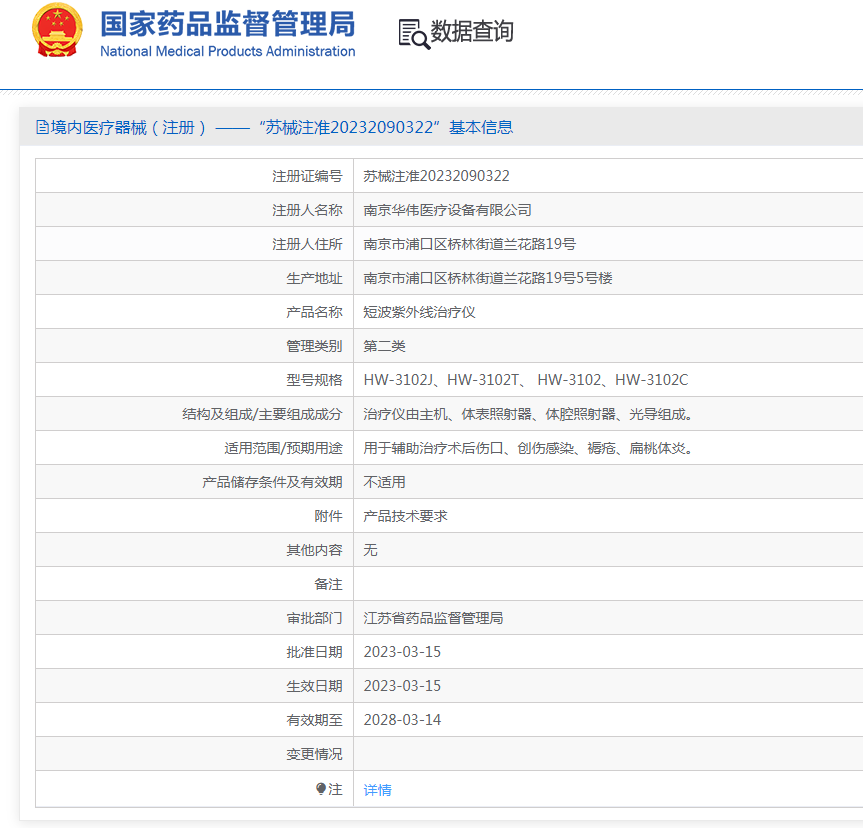Screen dimensions: 863x828
Task: Click registrant name 南京华伟医疗设备有限公司
Action: point(447,210)
